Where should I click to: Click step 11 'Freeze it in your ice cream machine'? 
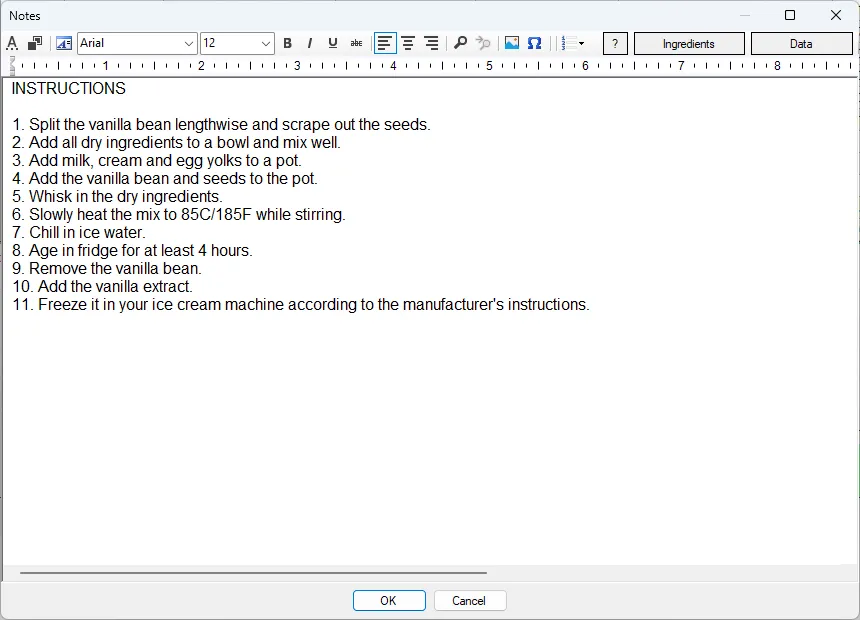pos(301,305)
